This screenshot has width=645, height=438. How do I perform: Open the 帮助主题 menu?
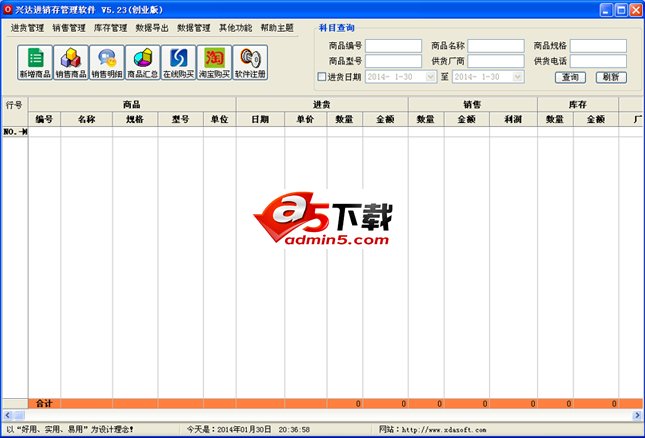click(277, 28)
